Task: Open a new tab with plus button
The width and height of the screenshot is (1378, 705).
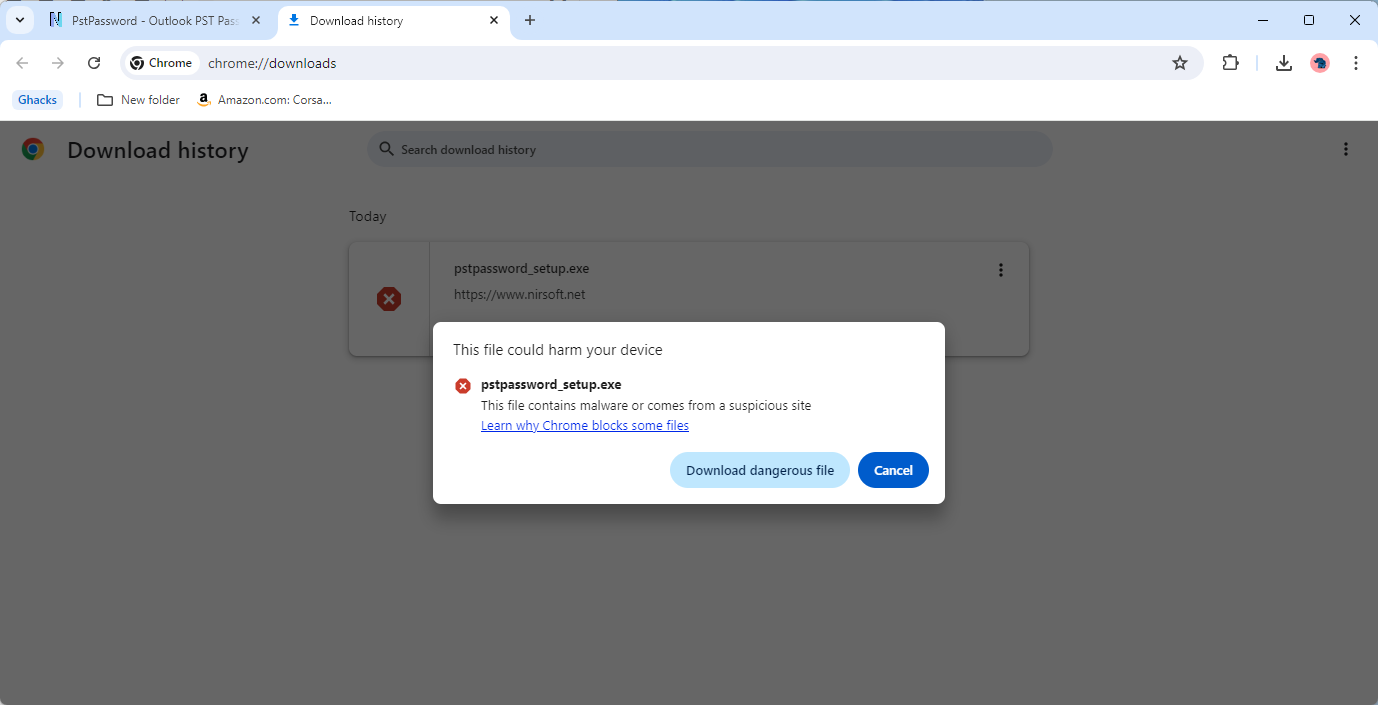Action: point(530,20)
